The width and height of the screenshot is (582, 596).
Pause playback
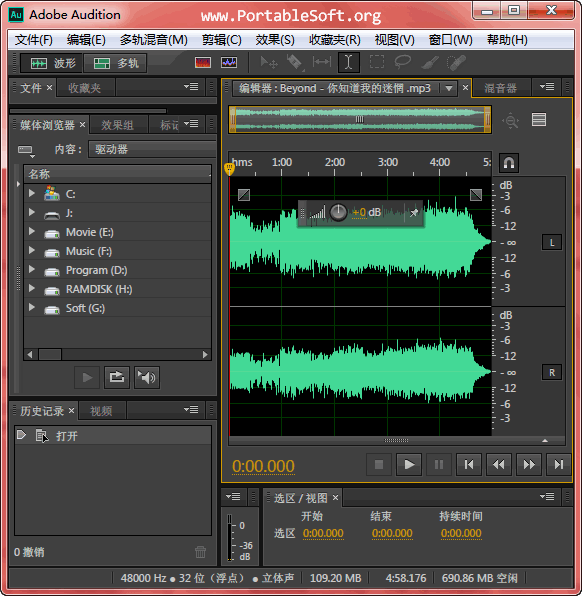tap(439, 464)
